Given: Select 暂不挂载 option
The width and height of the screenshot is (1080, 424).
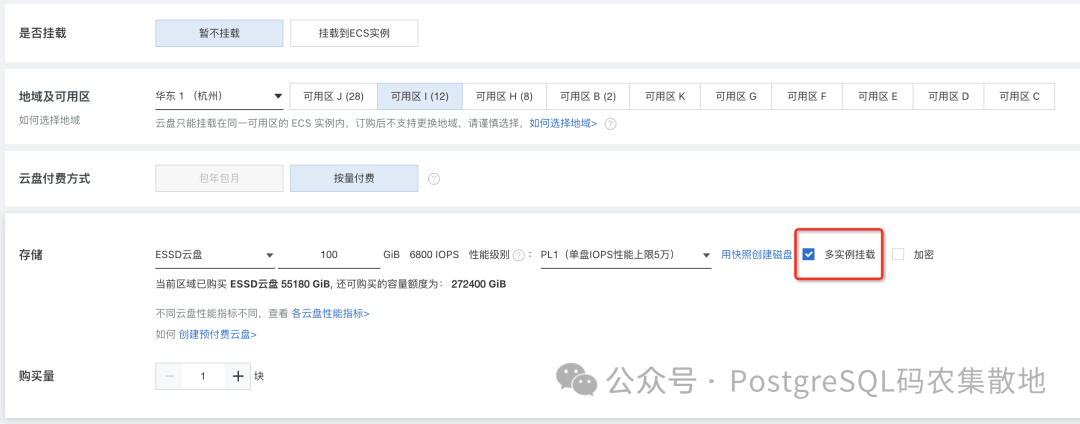Looking at the screenshot, I should (219, 33).
